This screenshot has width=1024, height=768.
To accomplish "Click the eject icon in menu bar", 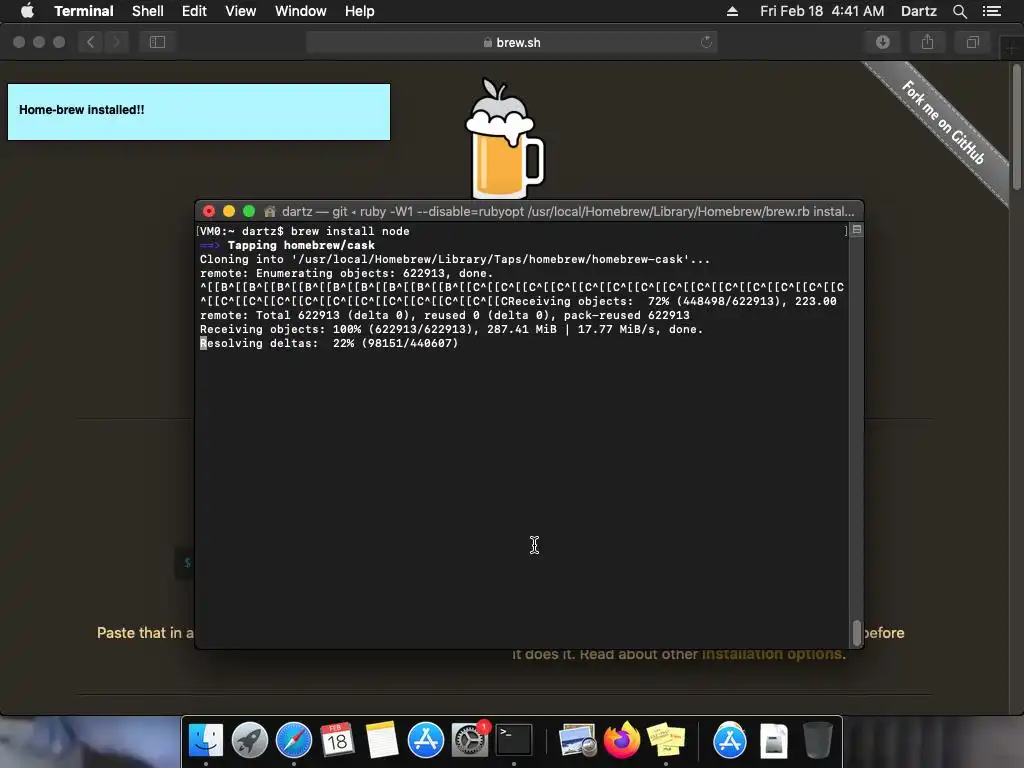I will (732, 11).
